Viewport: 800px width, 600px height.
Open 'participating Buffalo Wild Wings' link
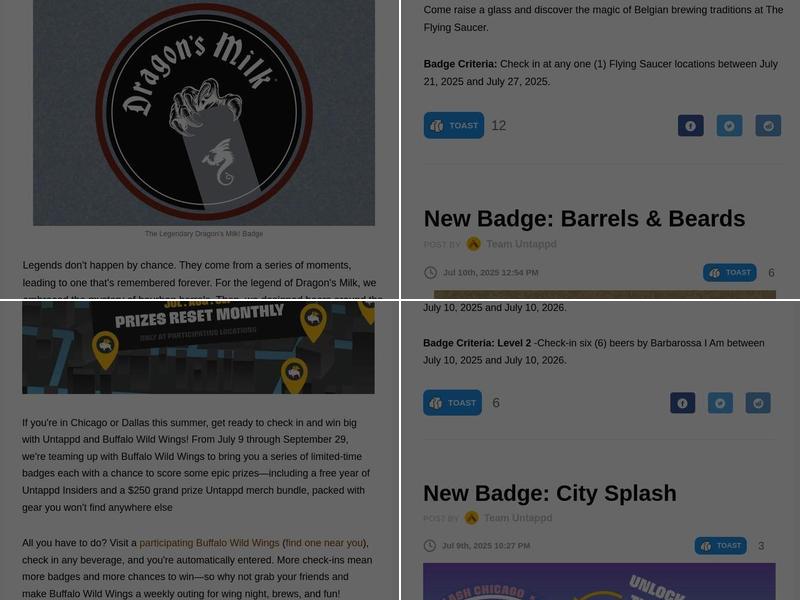209,543
